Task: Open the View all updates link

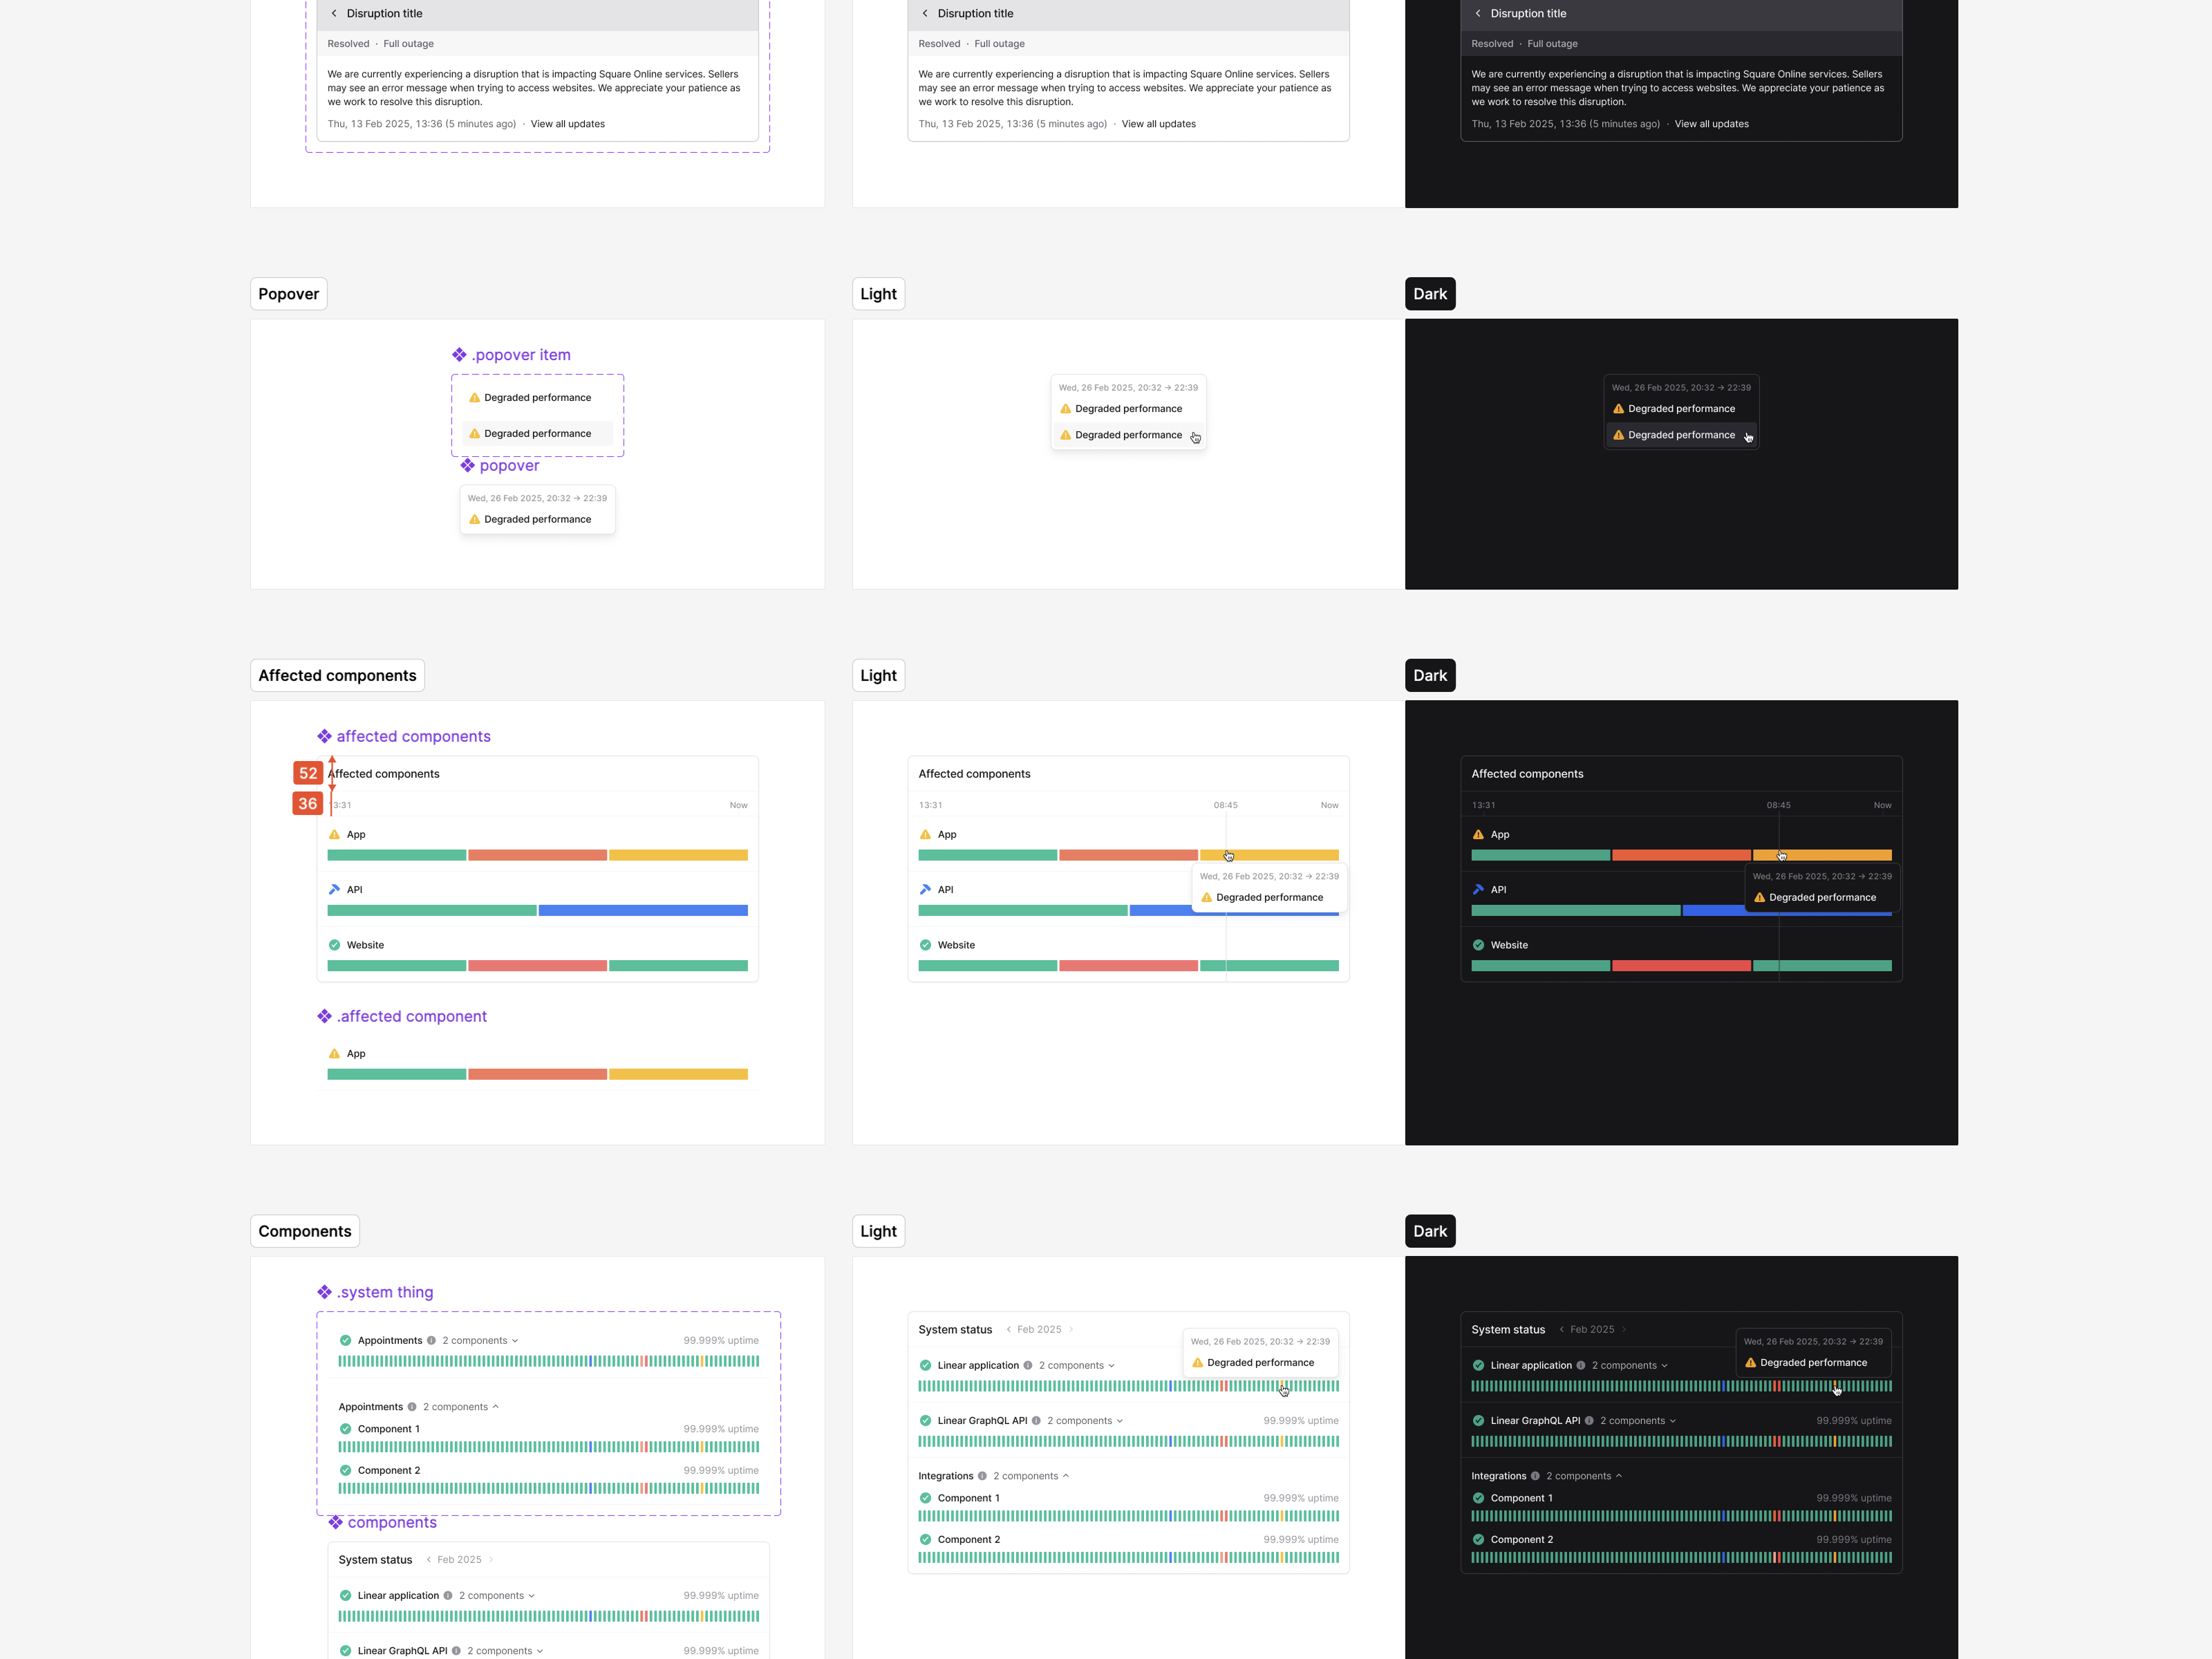Action: (568, 123)
